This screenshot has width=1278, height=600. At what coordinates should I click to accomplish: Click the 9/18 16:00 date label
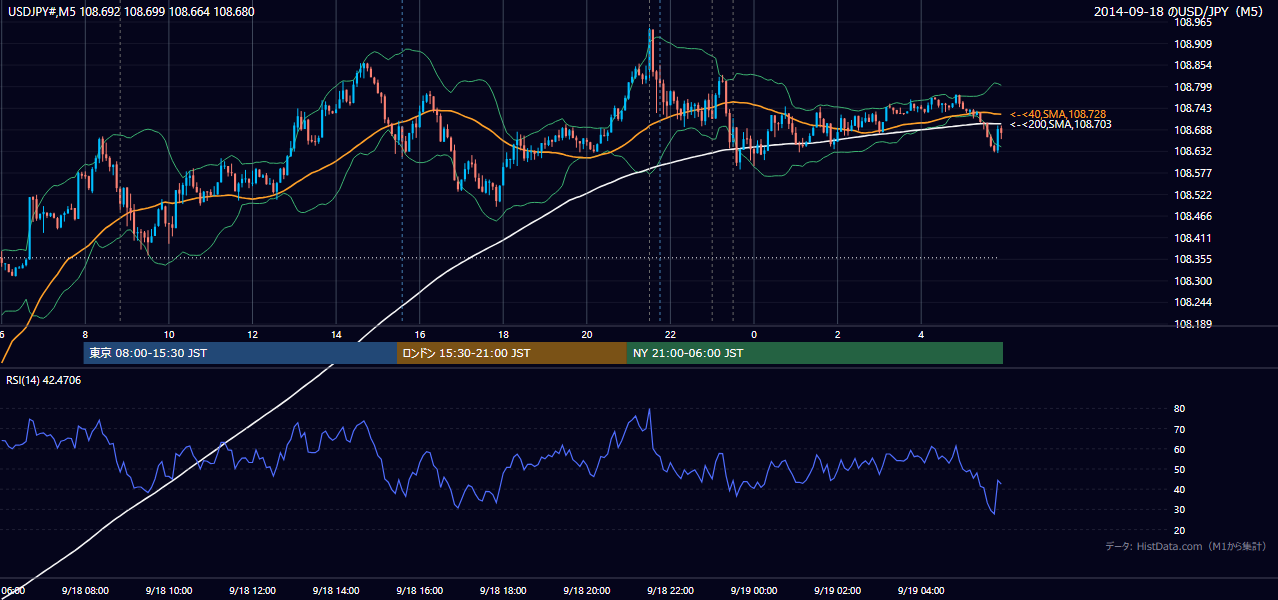[x=419, y=590]
